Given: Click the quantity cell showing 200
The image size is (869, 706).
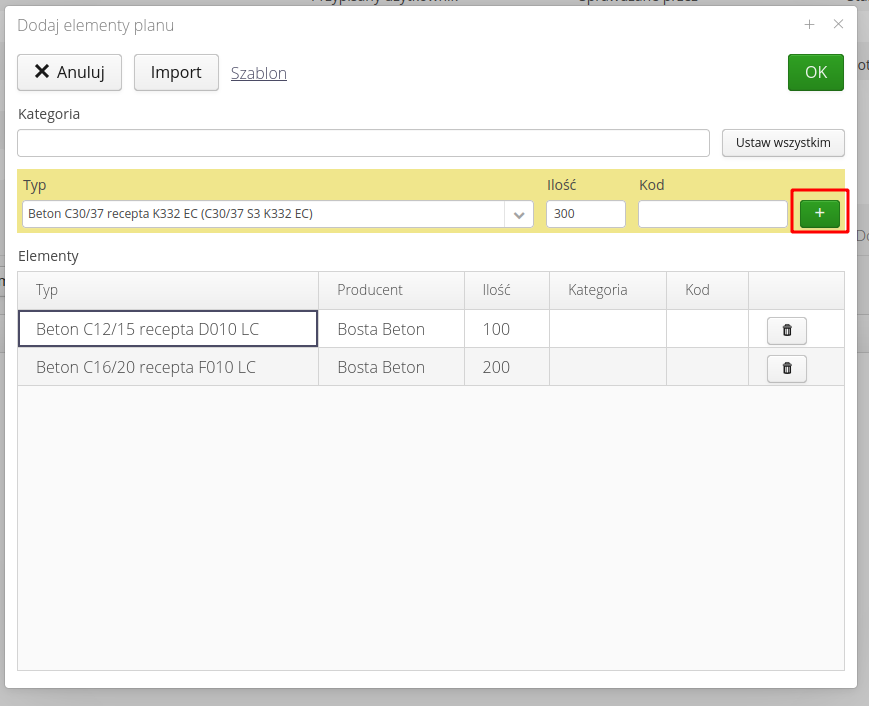Looking at the screenshot, I should pos(507,367).
